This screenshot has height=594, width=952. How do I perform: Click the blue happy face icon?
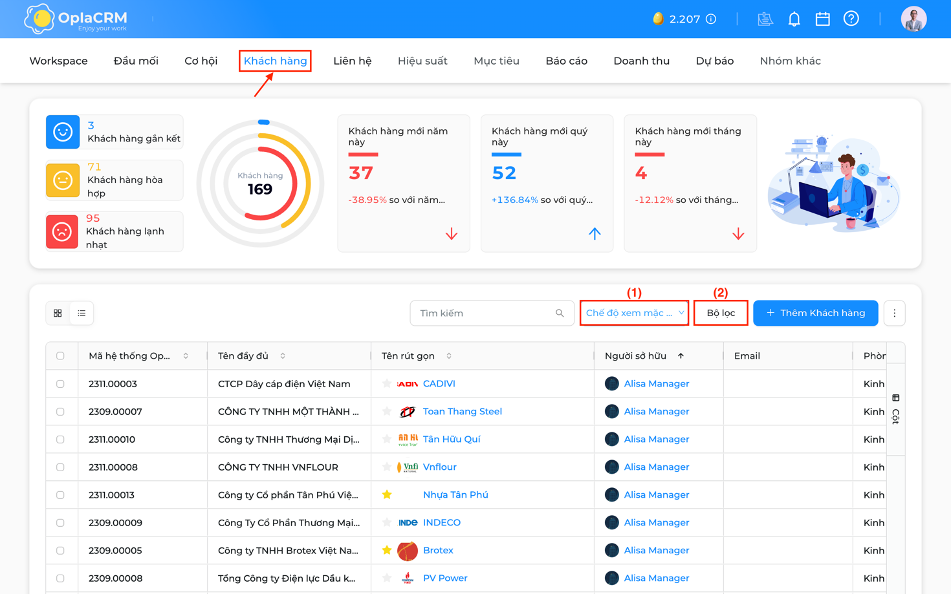click(x=63, y=132)
